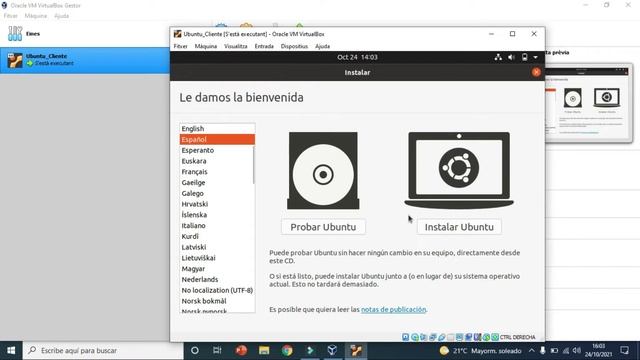Select Galego in the language list
Image resolution: width=640 pixels, height=360 pixels.
217,193
